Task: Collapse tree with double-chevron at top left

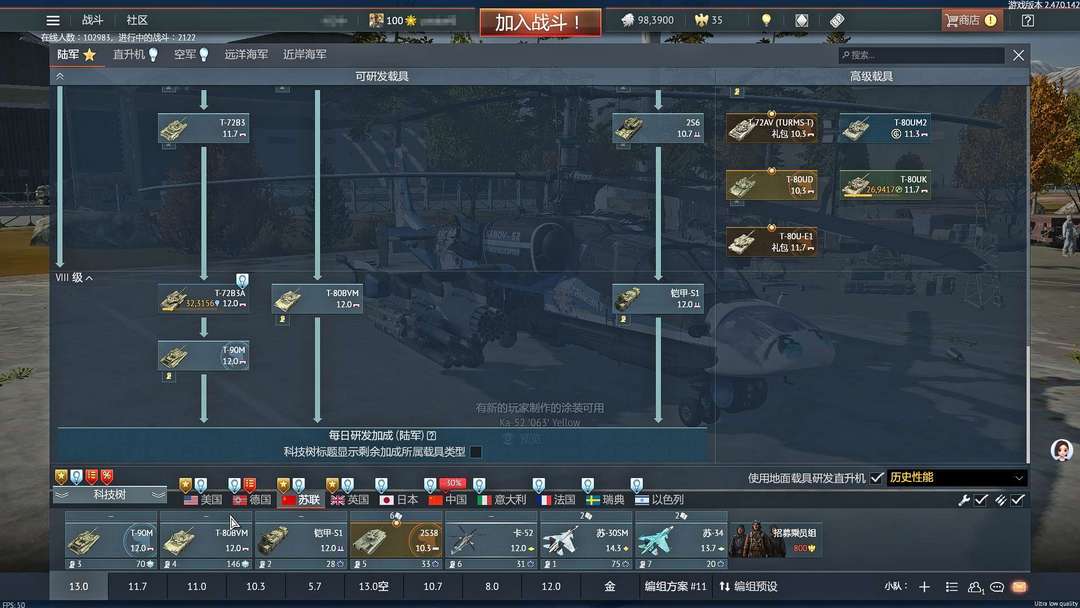Action: click(x=60, y=76)
